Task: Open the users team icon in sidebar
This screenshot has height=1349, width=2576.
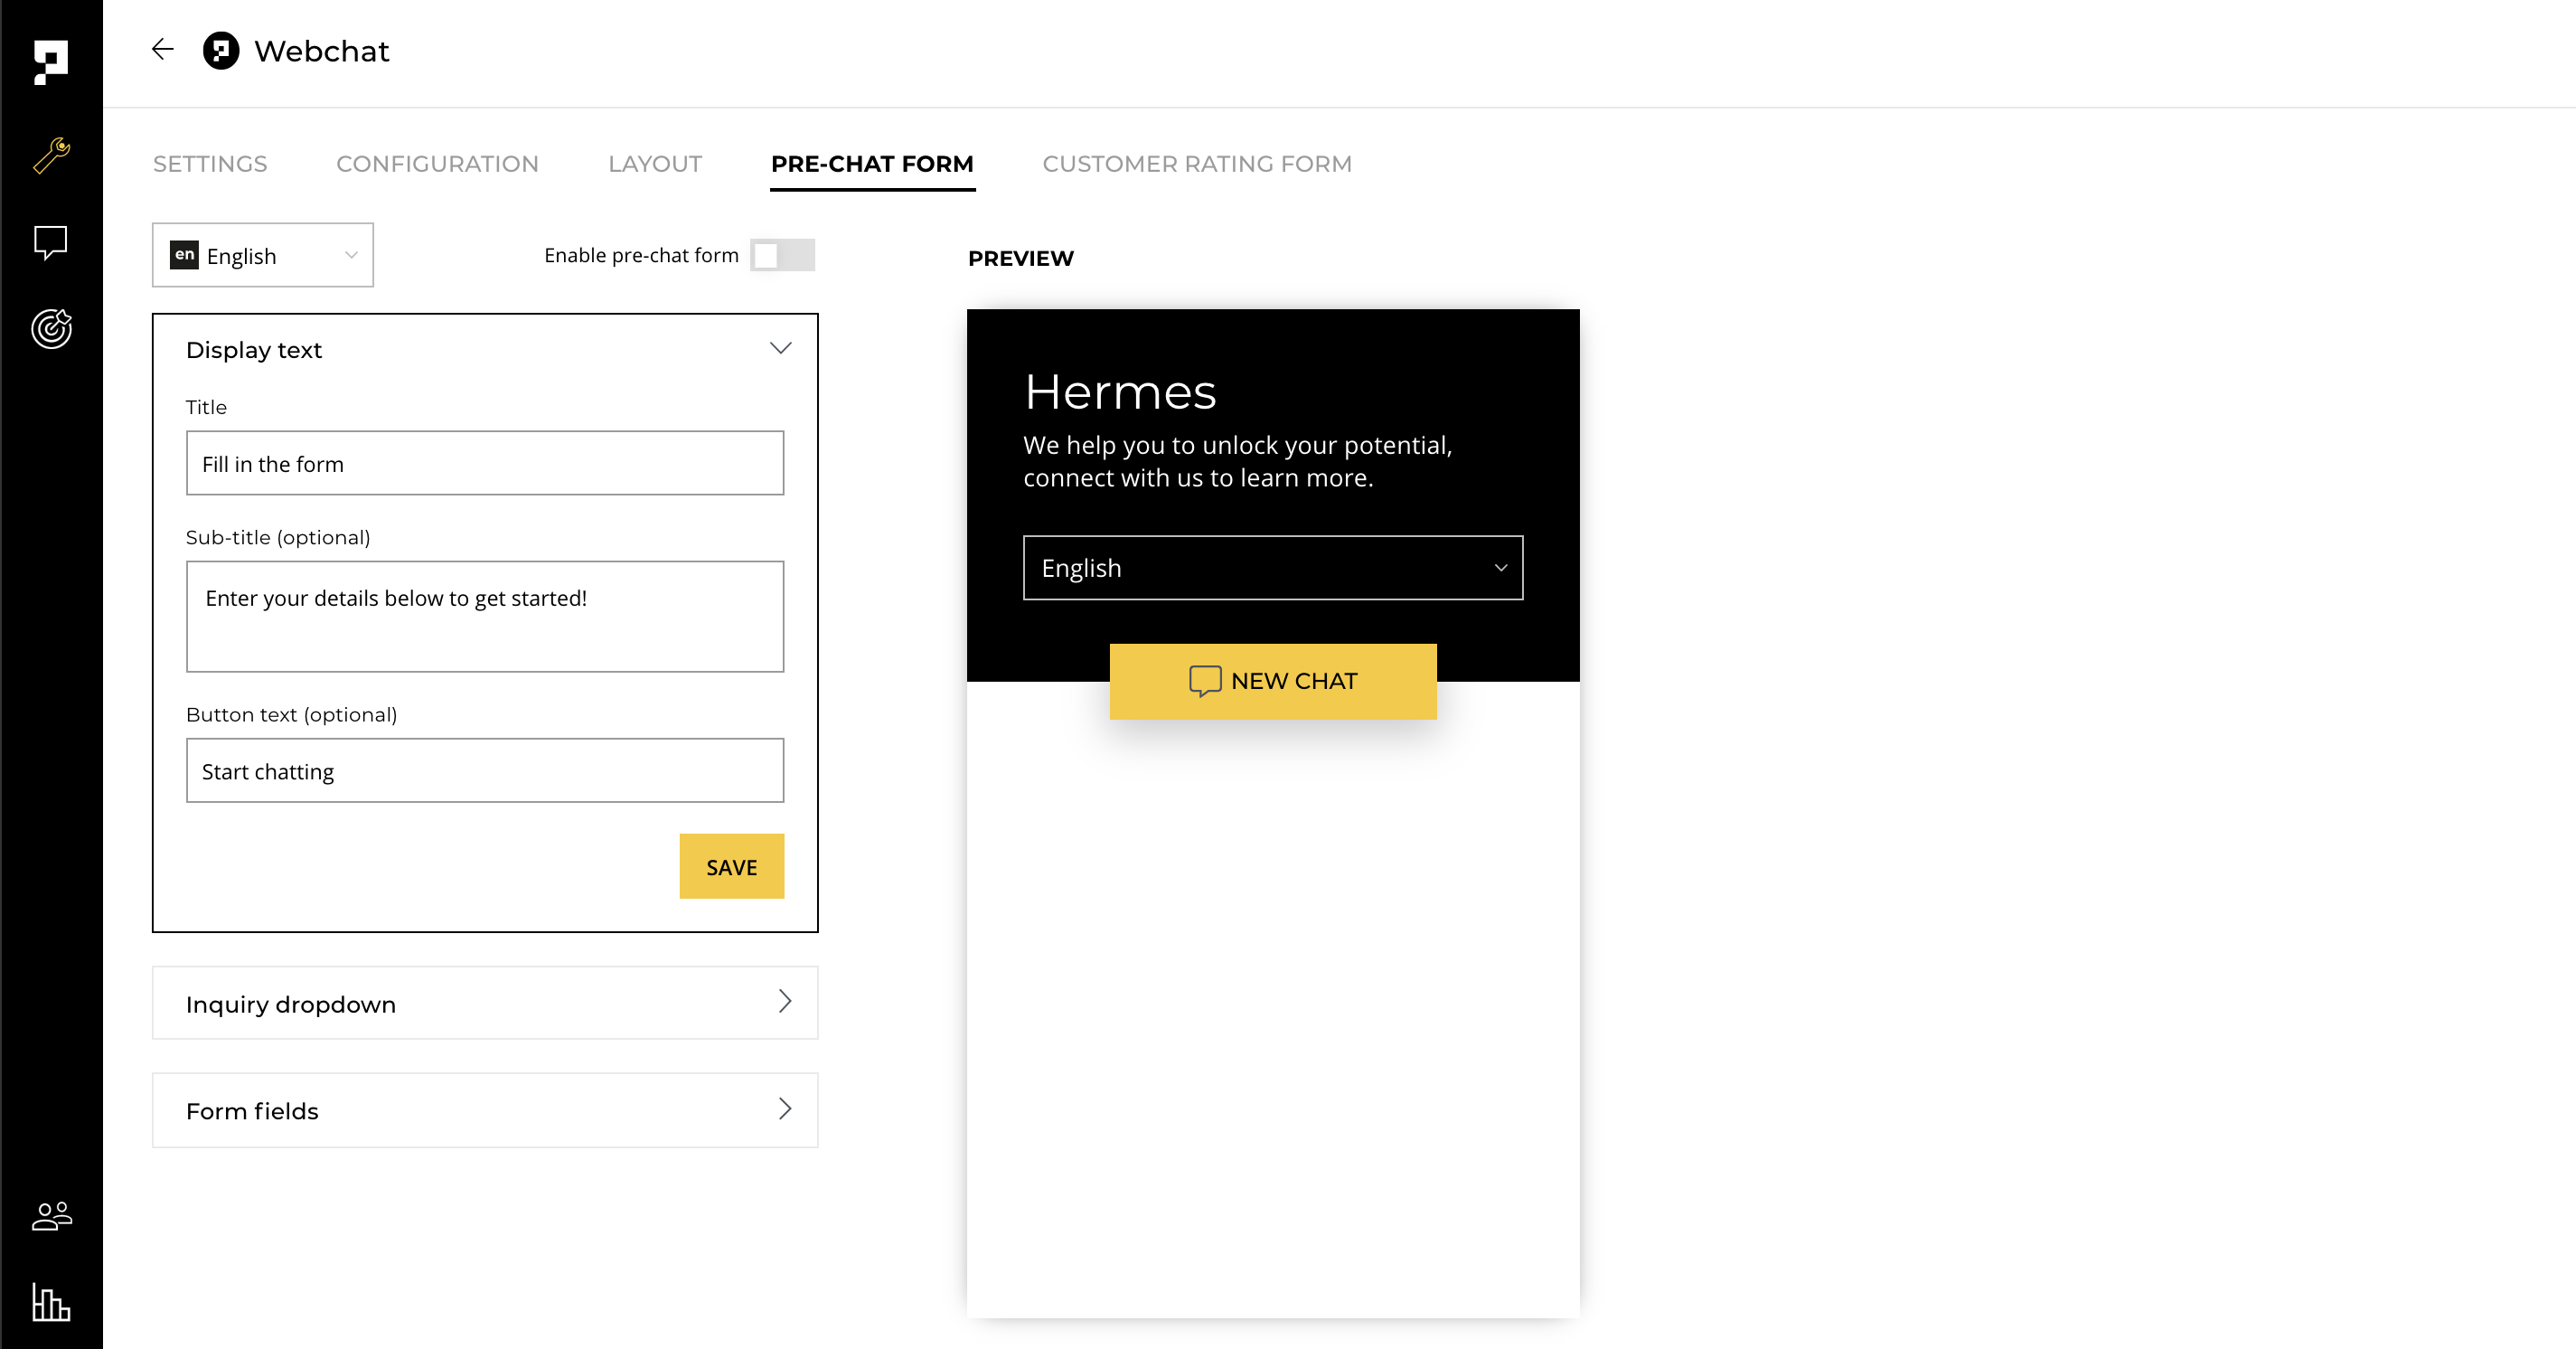Action: (51, 1216)
